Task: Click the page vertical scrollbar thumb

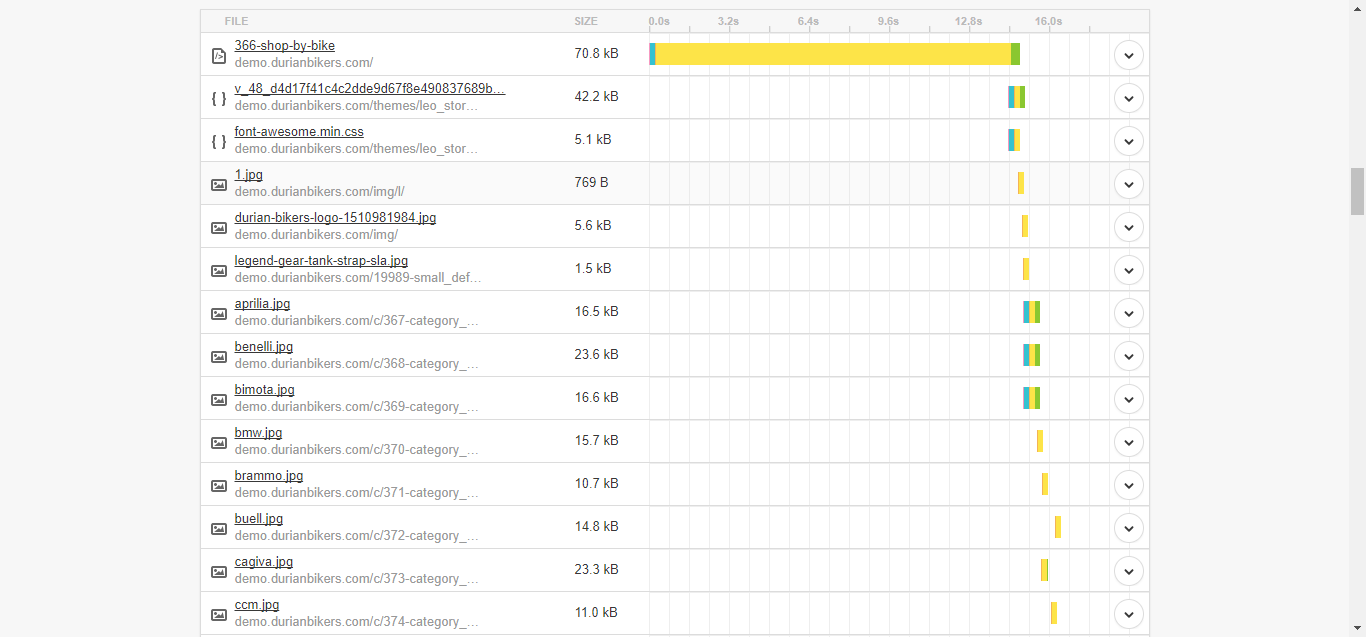Action: click(x=1357, y=192)
